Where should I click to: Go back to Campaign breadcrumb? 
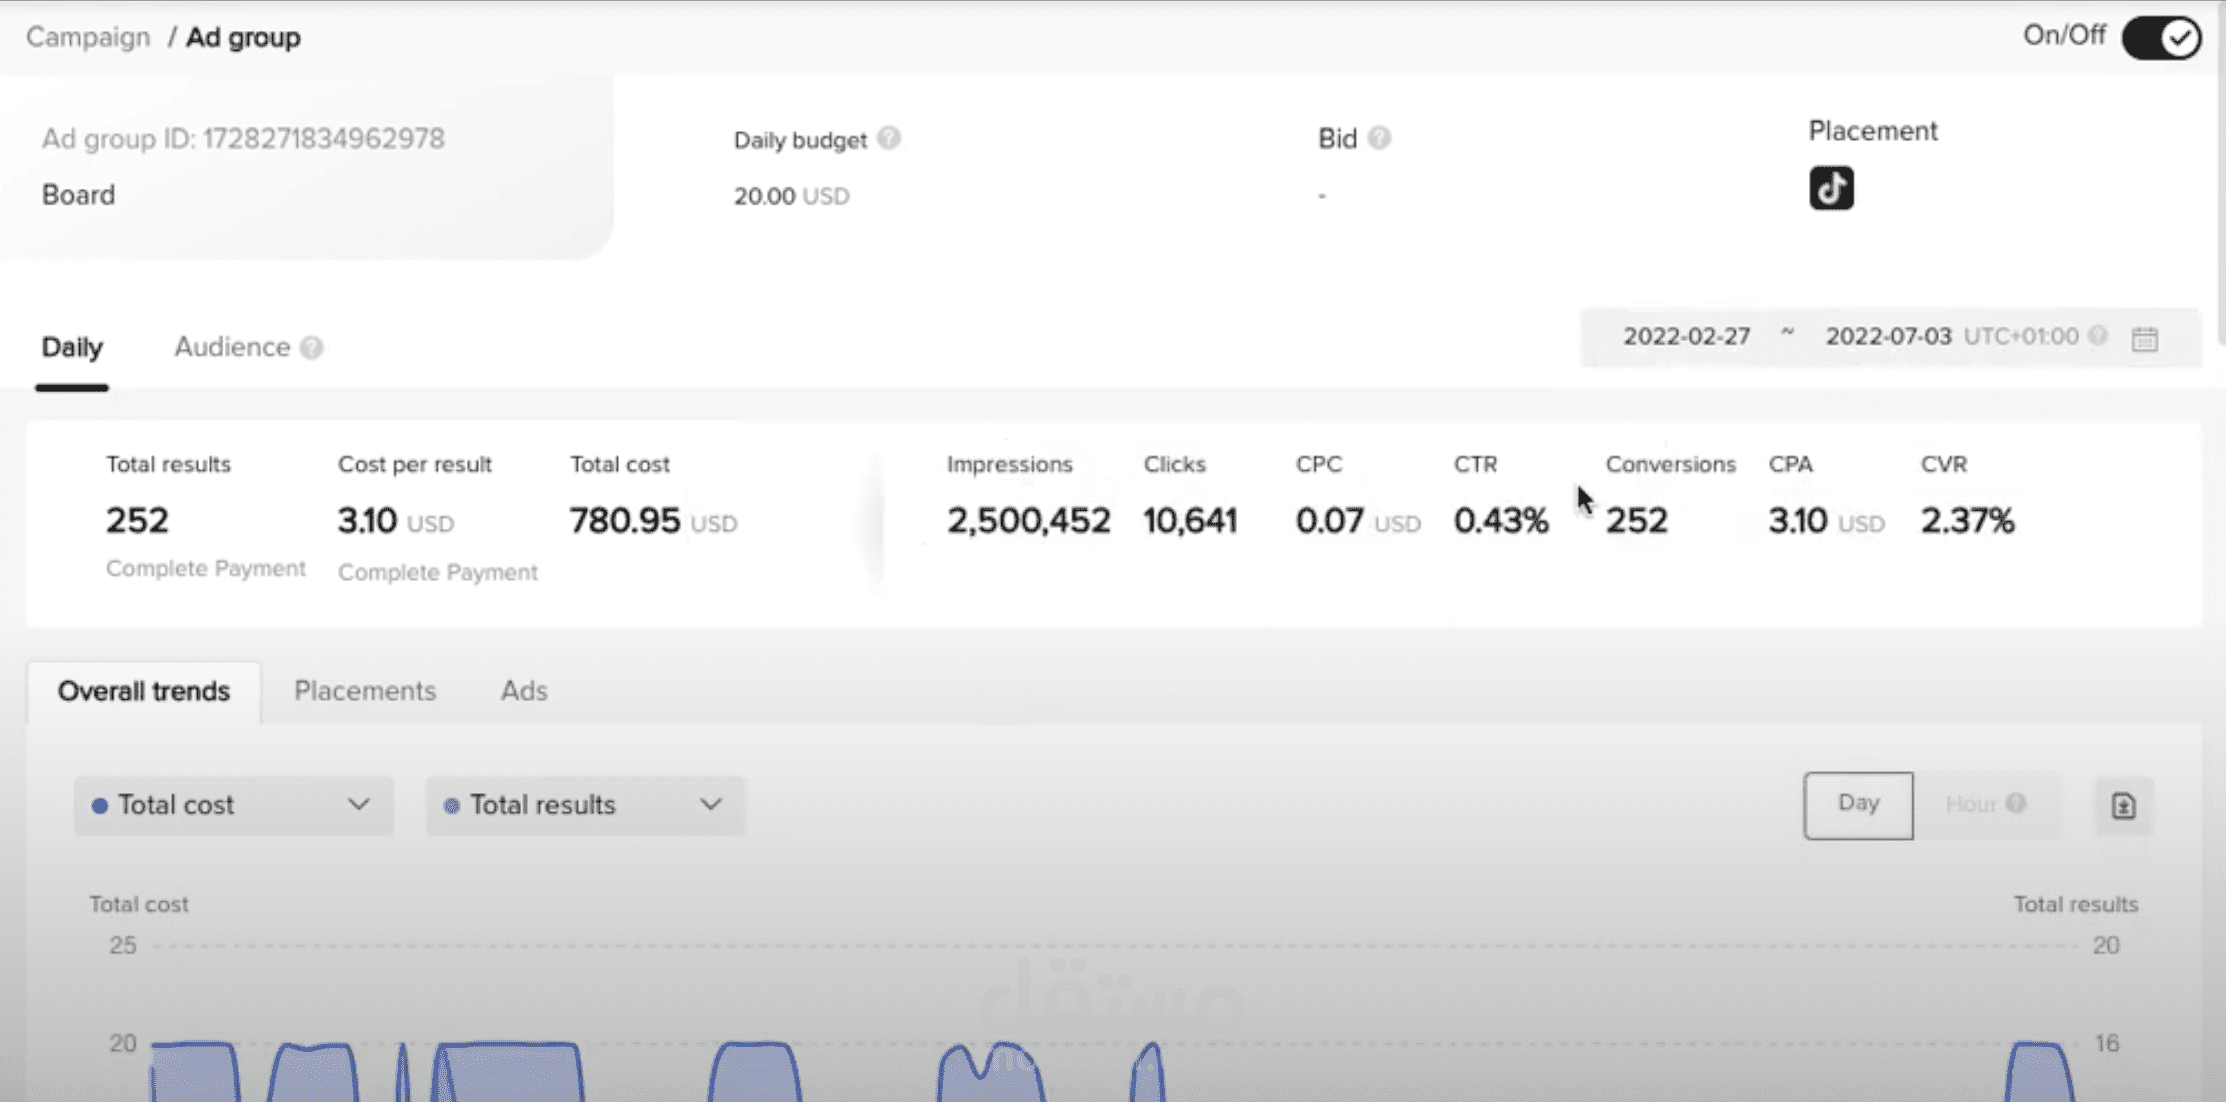click(x=88, y=37)
